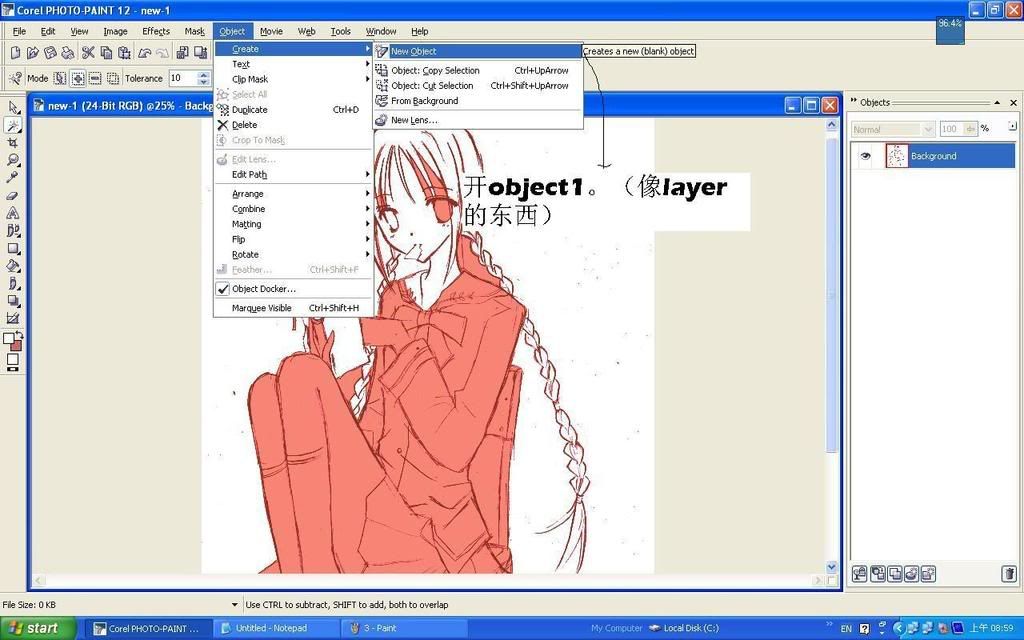Choose New Lens... menu entry

(x=478, y=120)
